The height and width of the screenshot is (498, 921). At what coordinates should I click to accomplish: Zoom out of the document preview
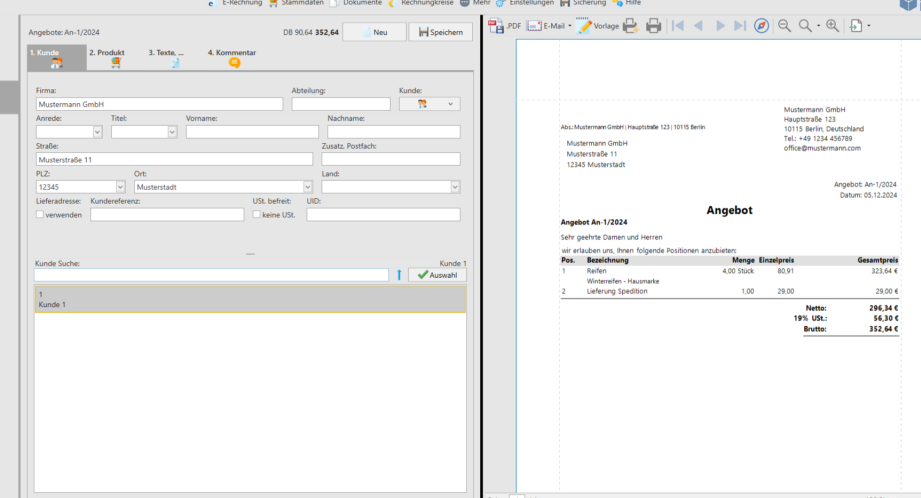[x=784, y=25]
